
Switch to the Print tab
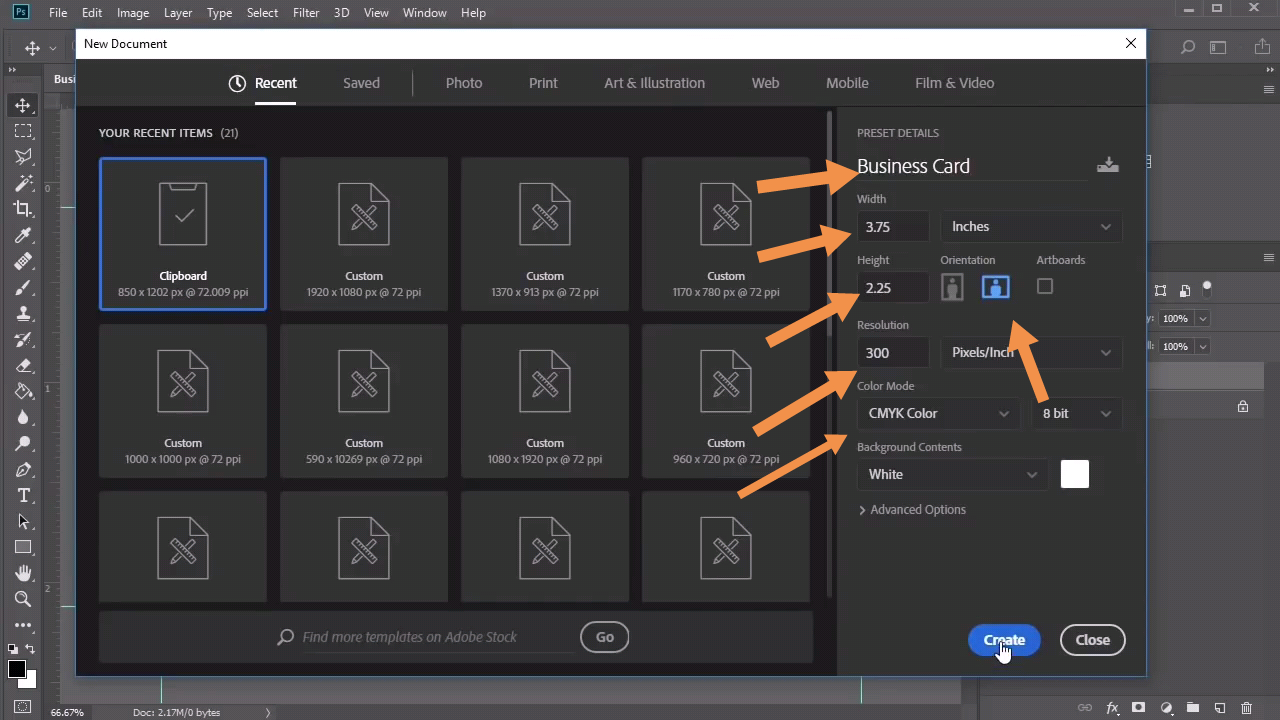tap(543, 83)
